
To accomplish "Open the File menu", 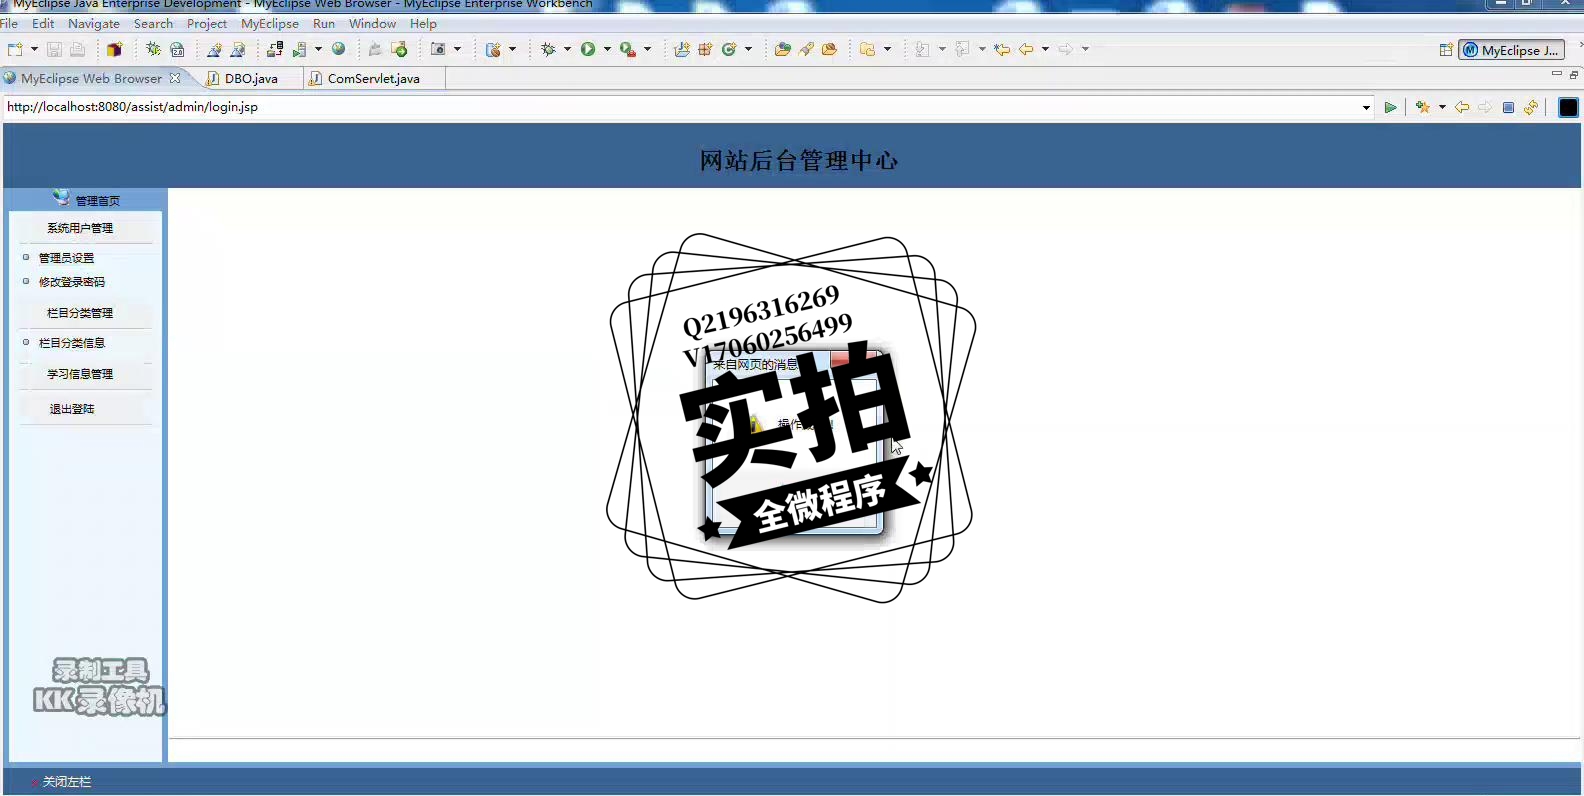I will coord(9,23).
